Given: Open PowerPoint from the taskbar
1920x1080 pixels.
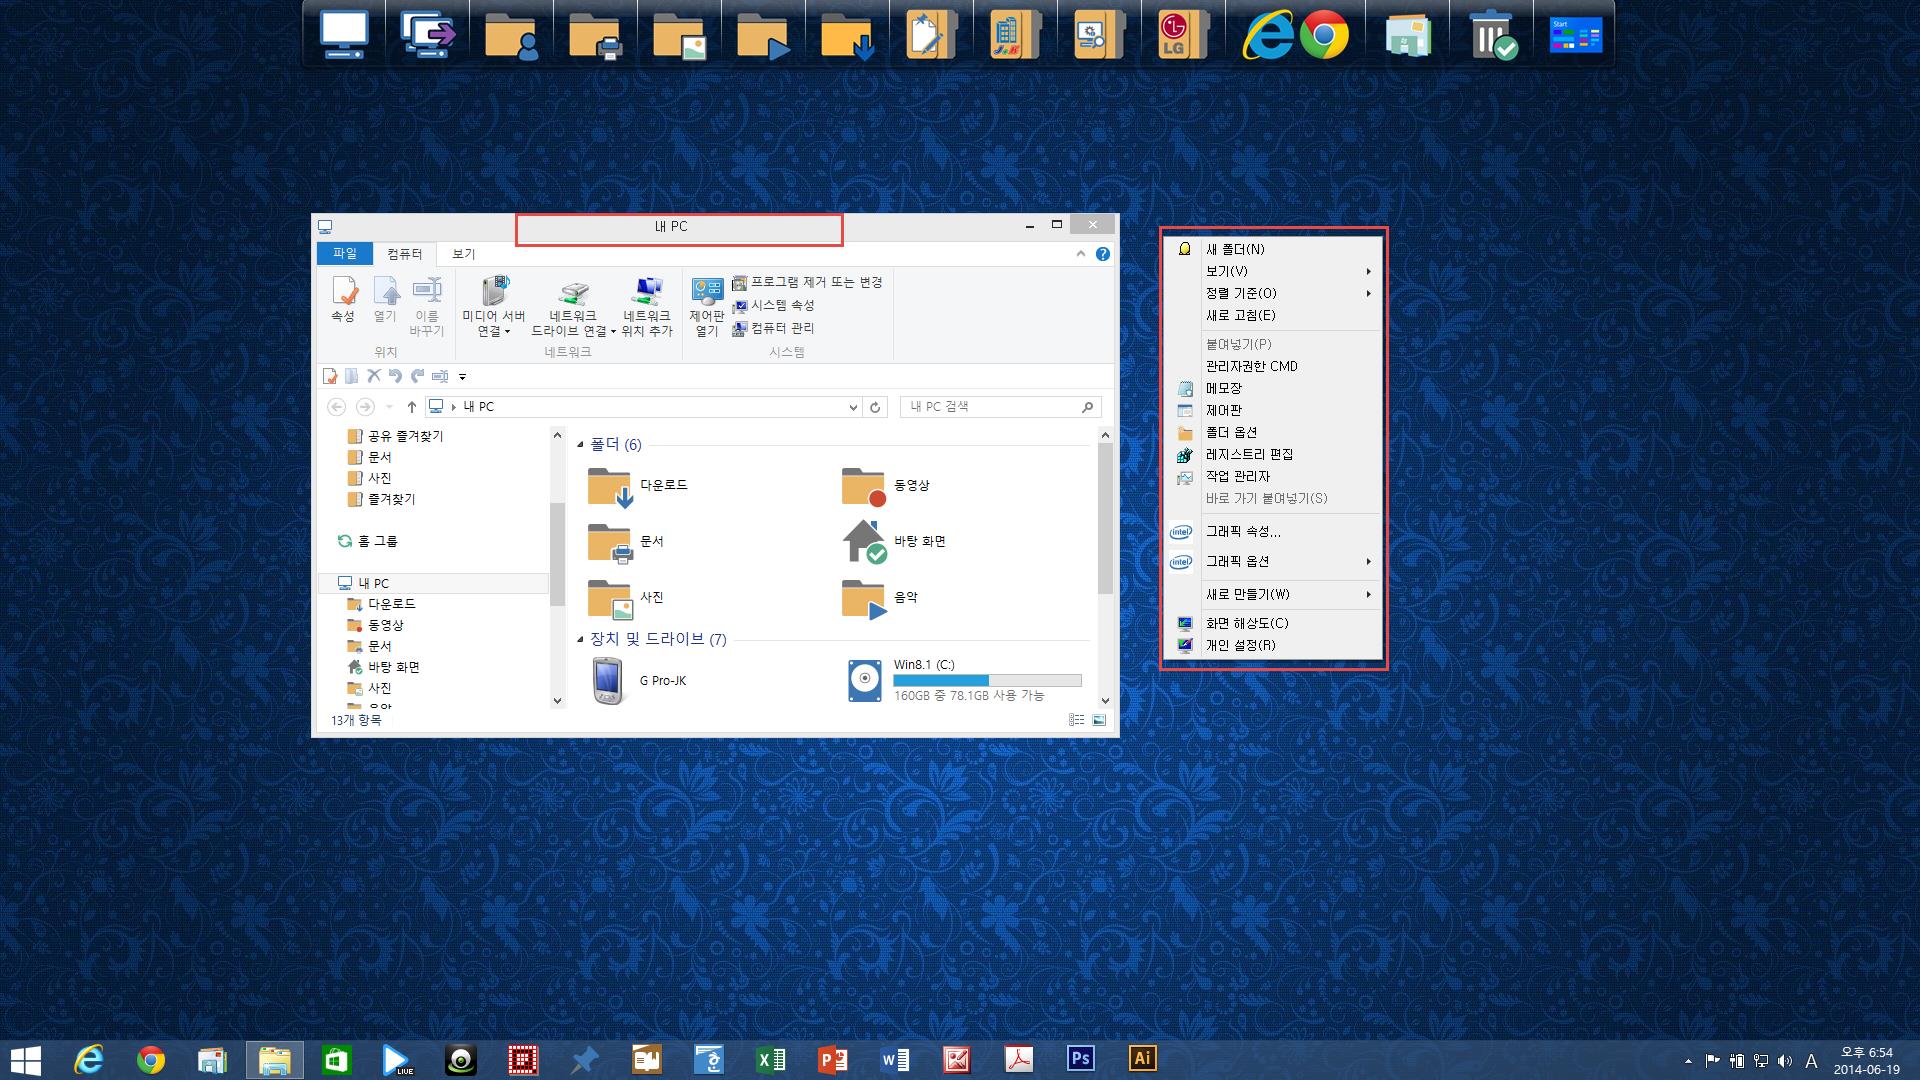Looking at the screenshot, I should pos(832,1058).
